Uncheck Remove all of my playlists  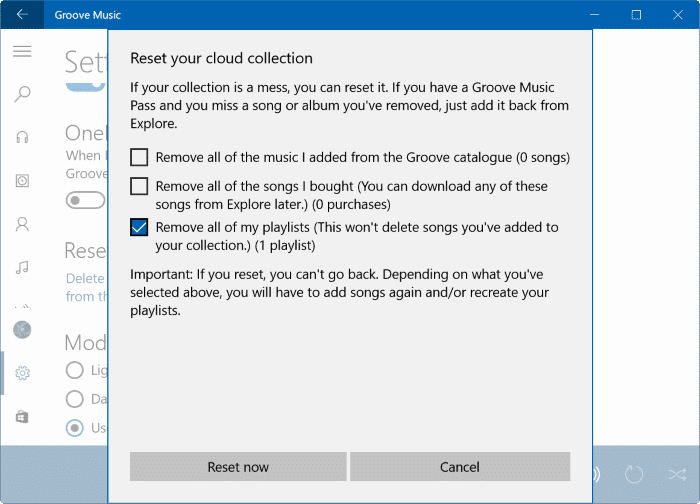[x=139, y=227]
